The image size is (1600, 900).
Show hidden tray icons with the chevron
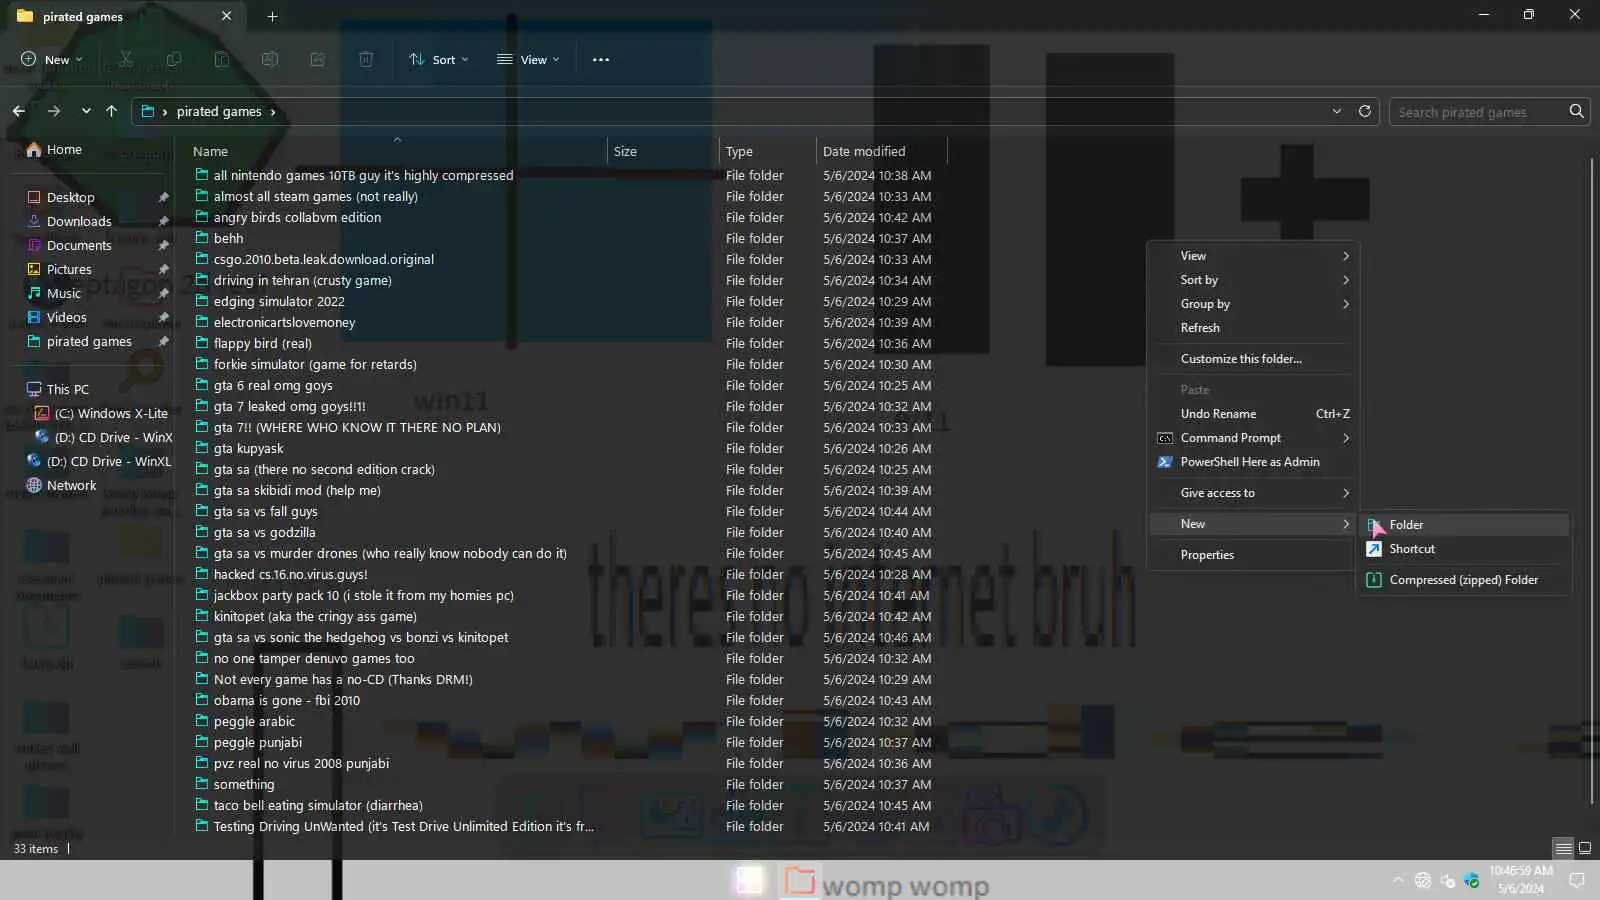1398,880
